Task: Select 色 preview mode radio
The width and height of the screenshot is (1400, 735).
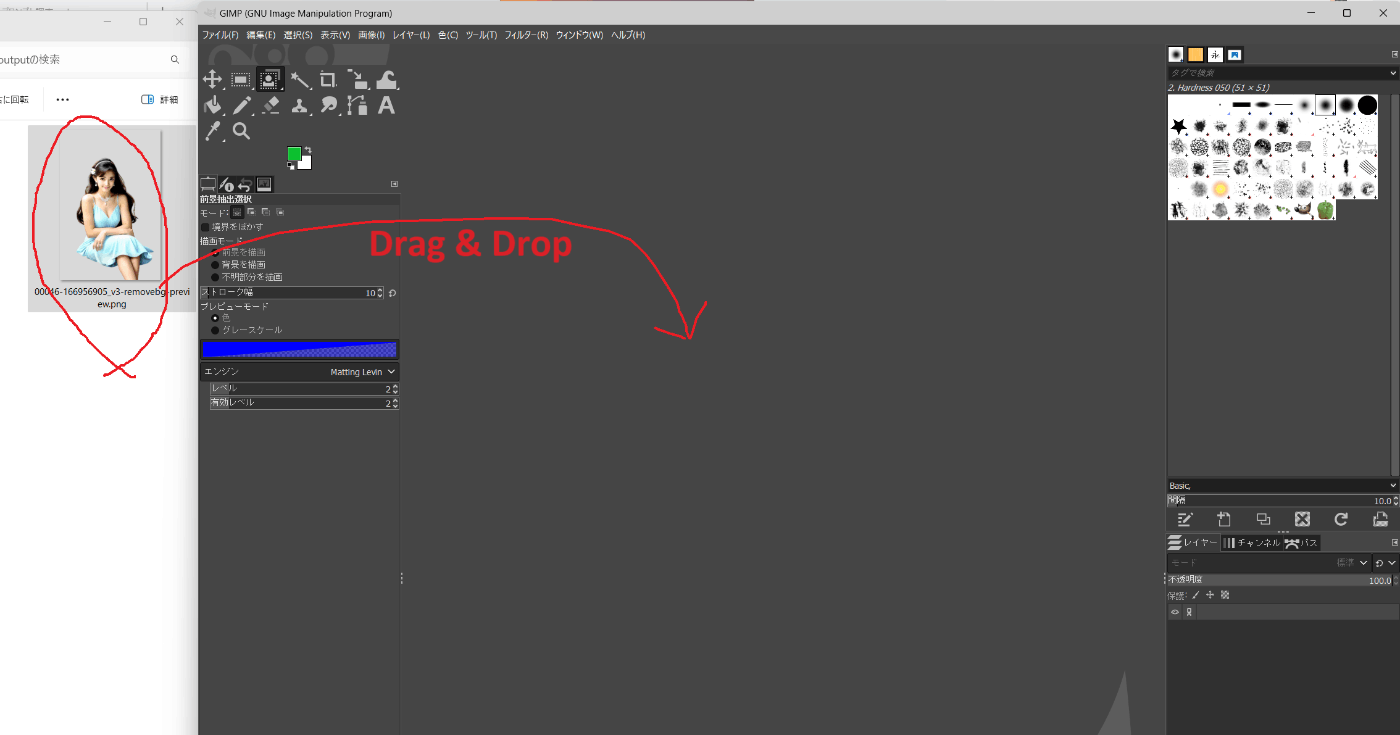Action: pyautogui.click(x=215, y=318)
